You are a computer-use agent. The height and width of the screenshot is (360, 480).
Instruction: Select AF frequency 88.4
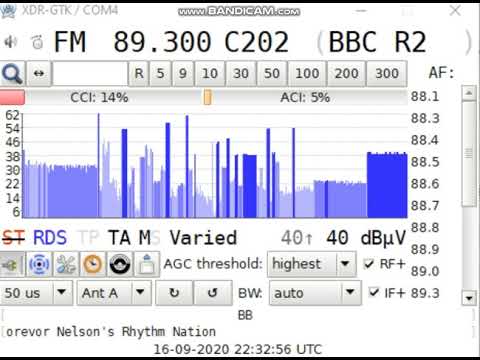[x=425, y=140]
